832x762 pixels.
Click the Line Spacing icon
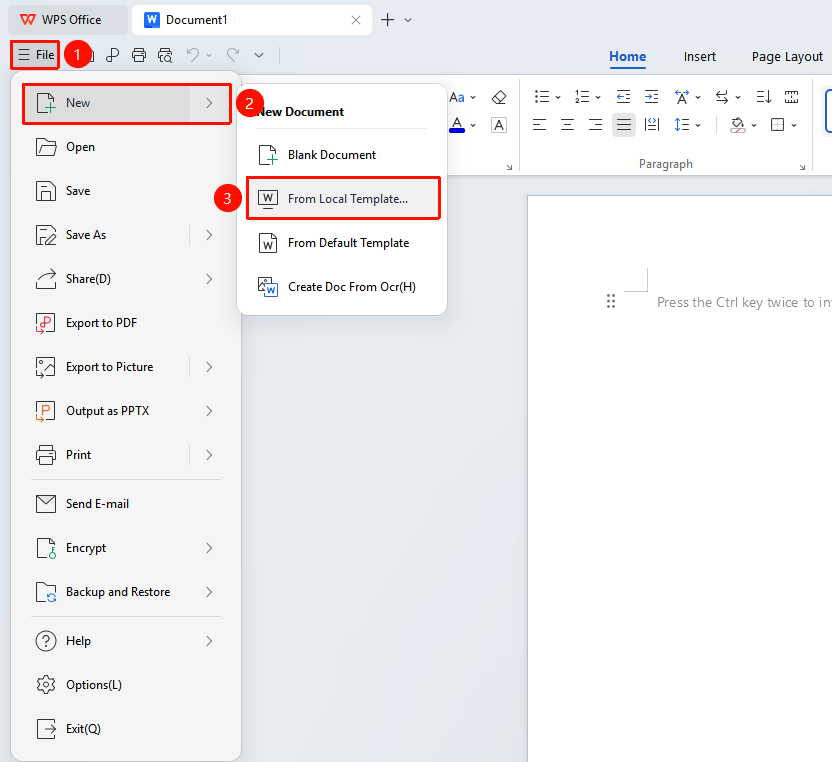(x=682, y=125)
